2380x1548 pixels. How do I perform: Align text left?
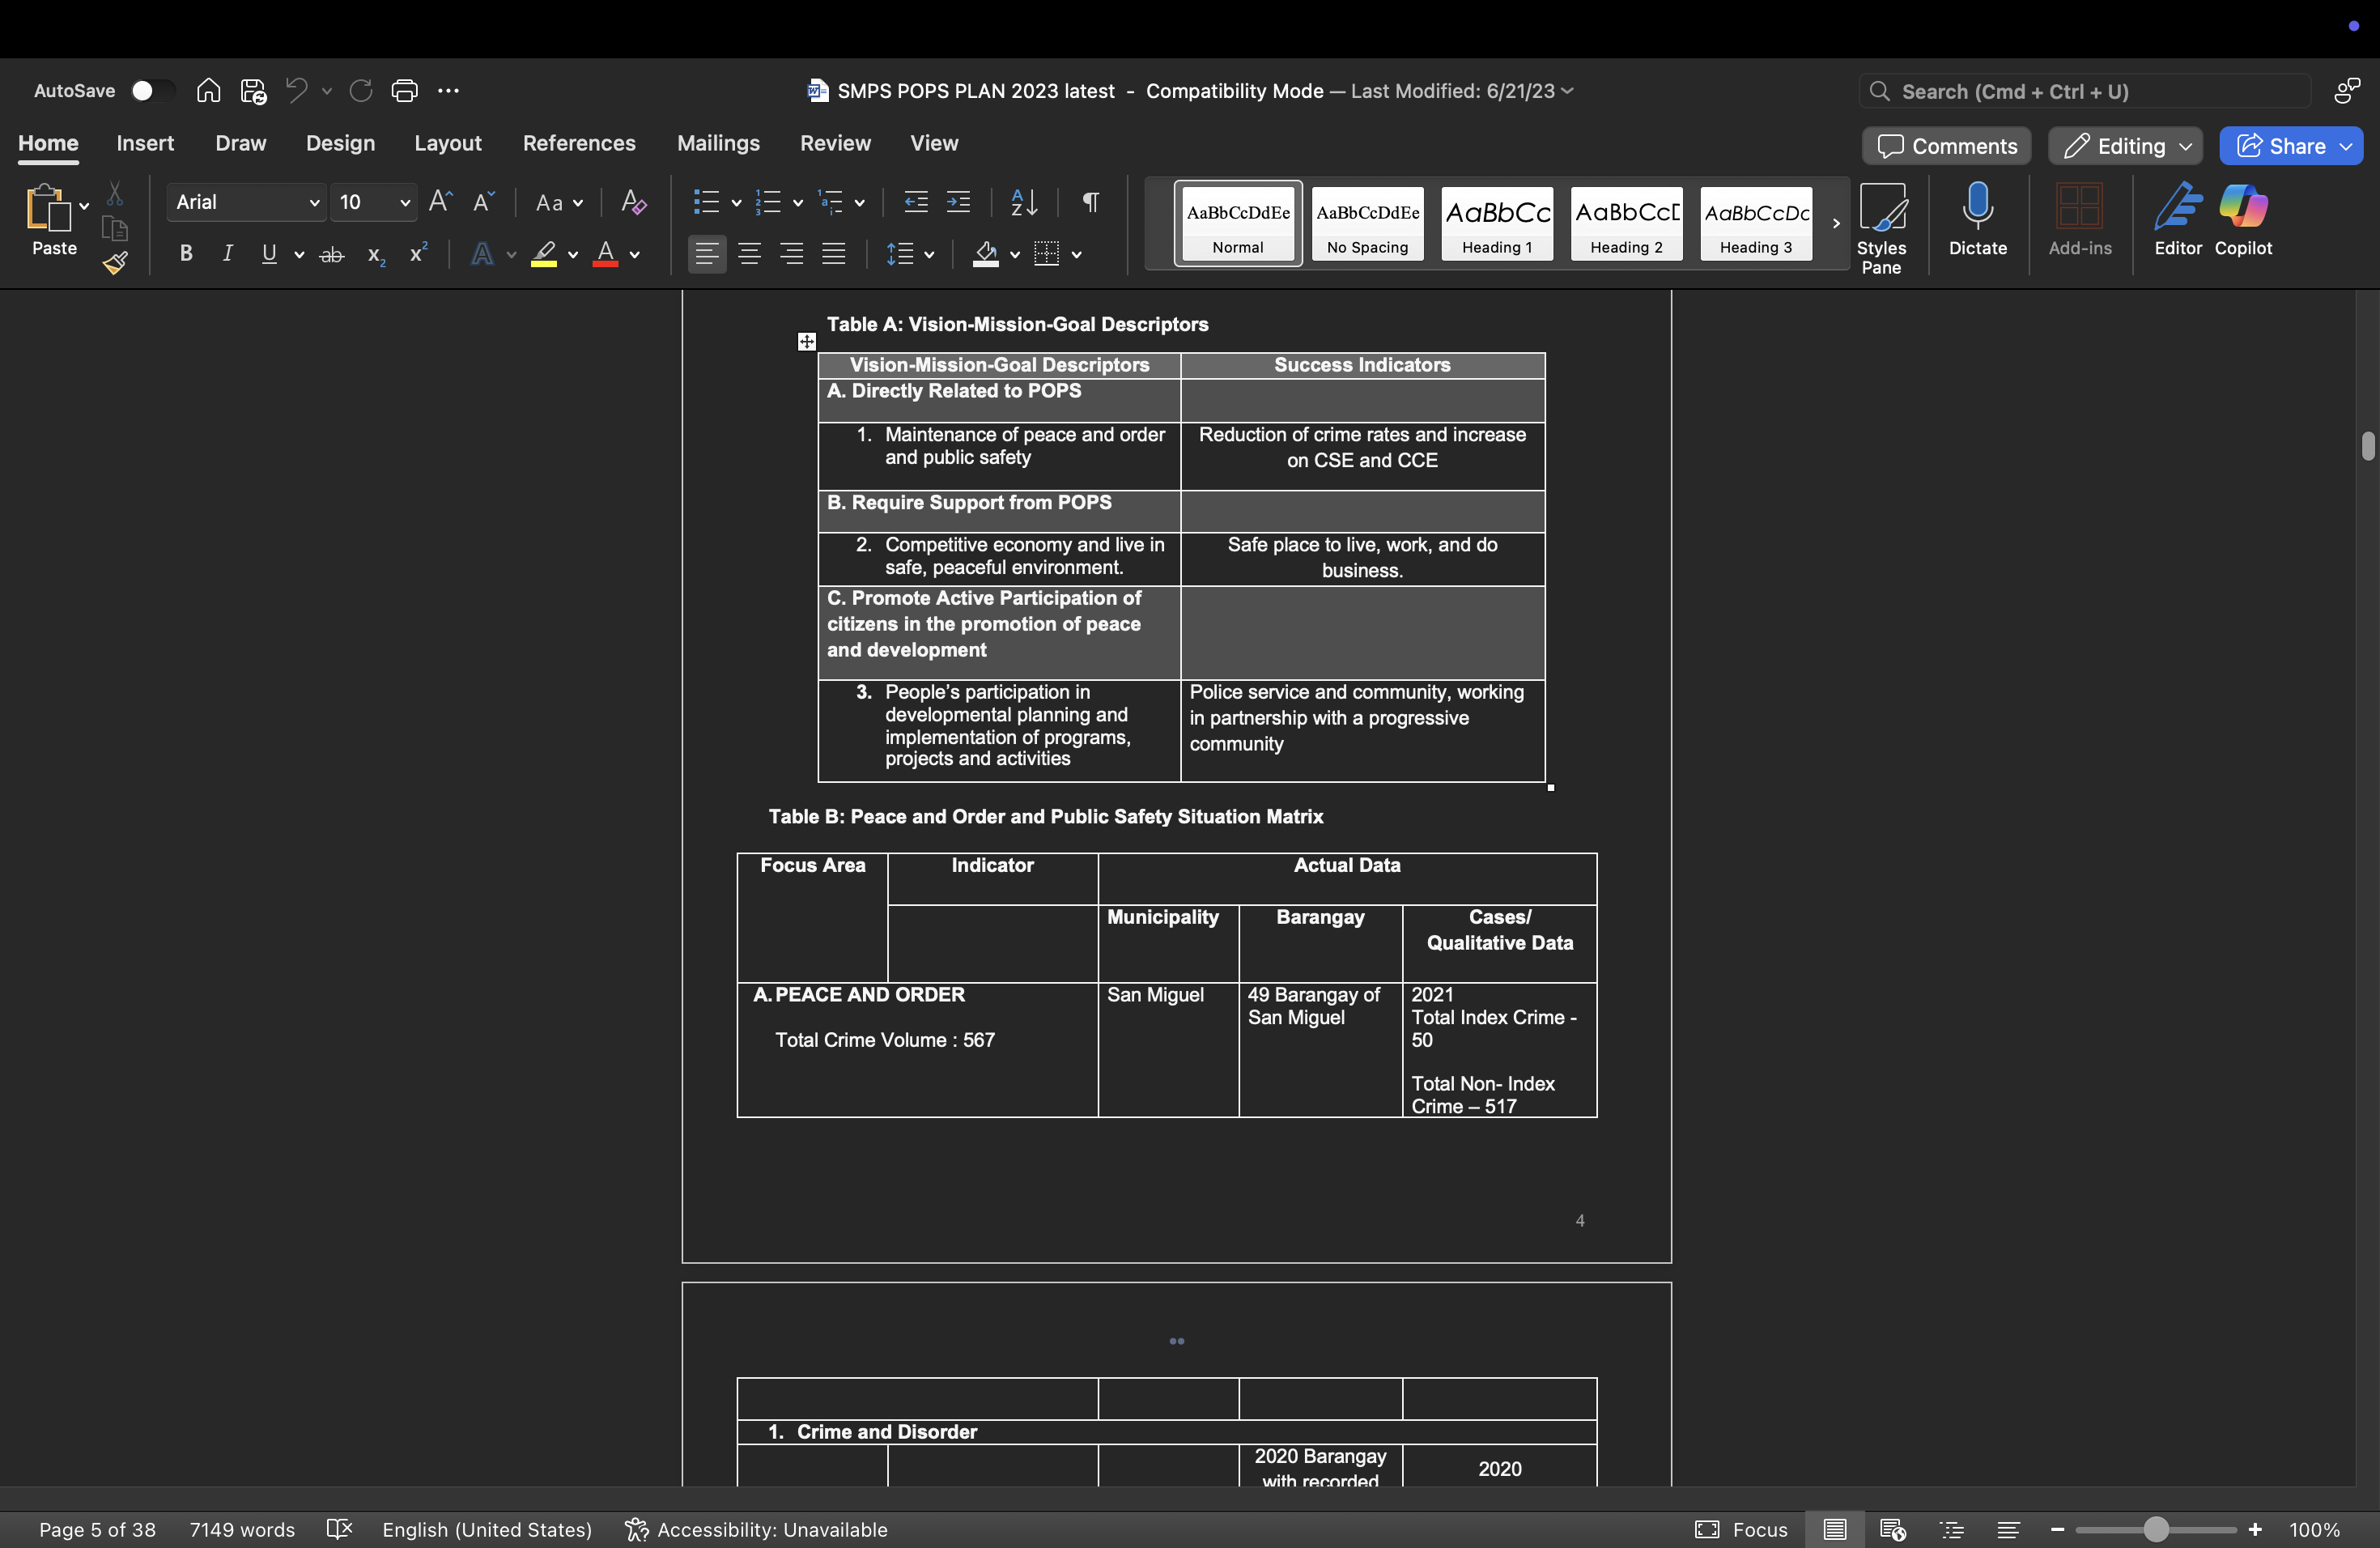[707, 254]
